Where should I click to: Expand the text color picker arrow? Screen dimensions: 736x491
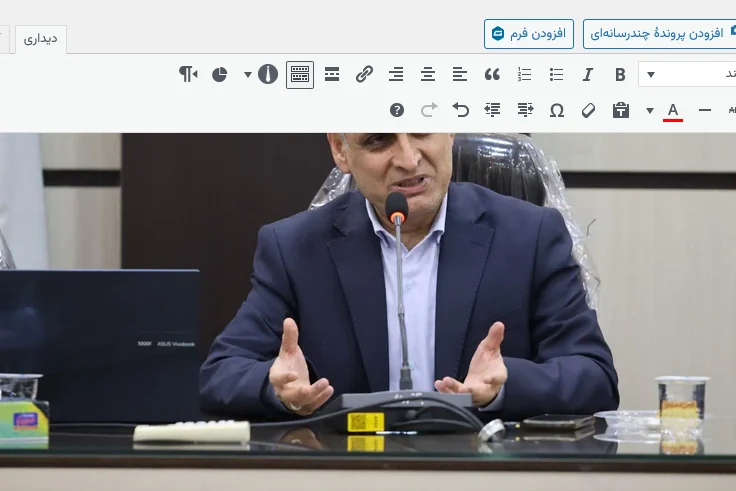650,110
